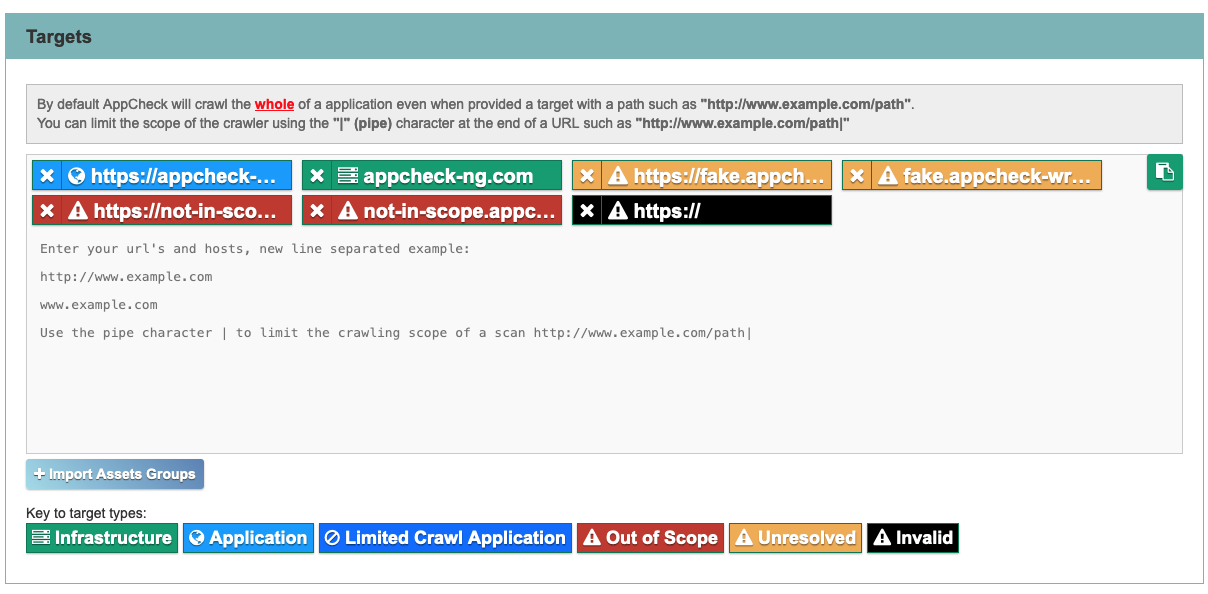Click the fake.appcheck-wr... tag text

996,176
